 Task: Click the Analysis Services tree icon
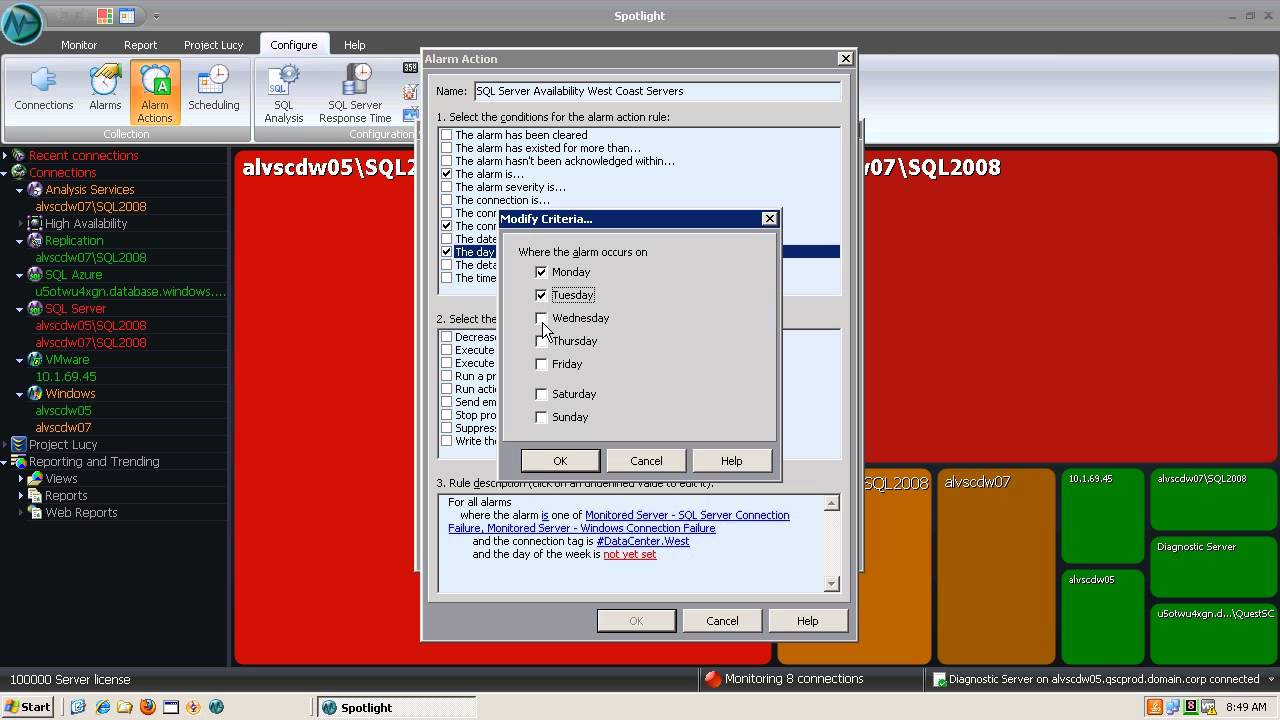click(35, 190)
